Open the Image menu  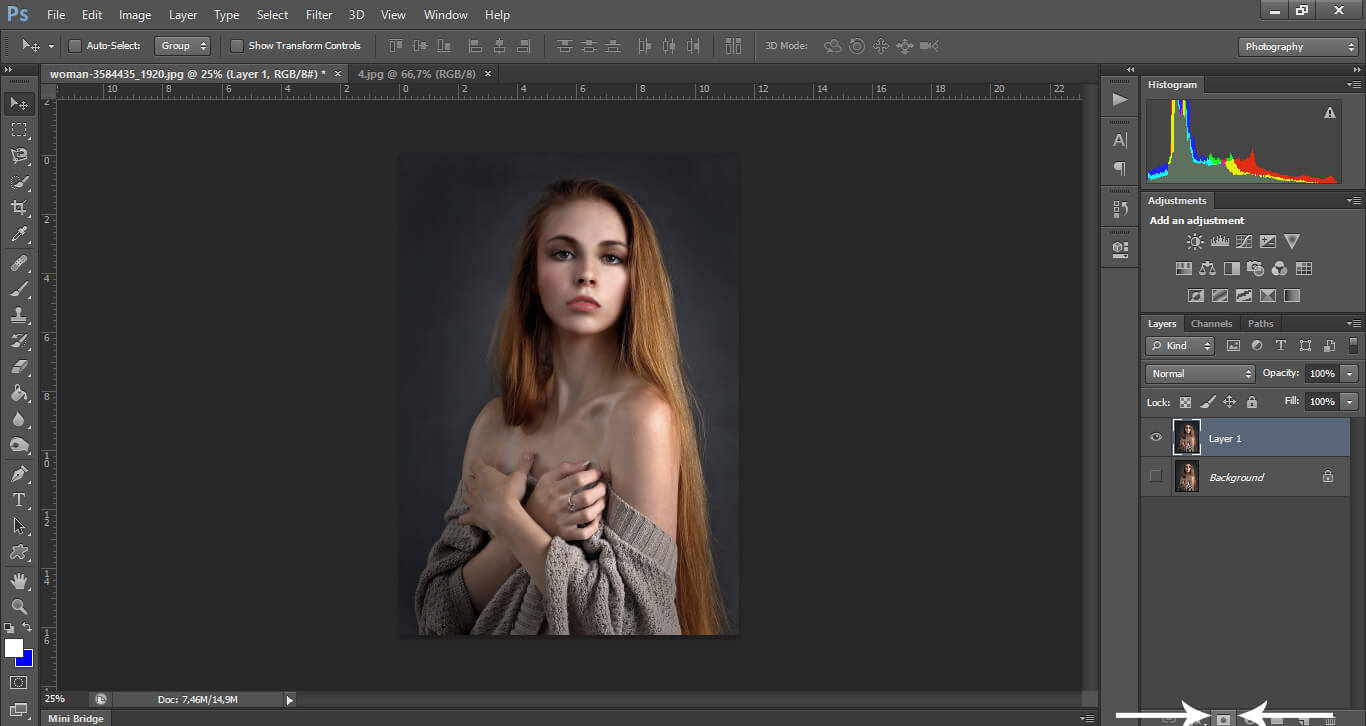135,15
